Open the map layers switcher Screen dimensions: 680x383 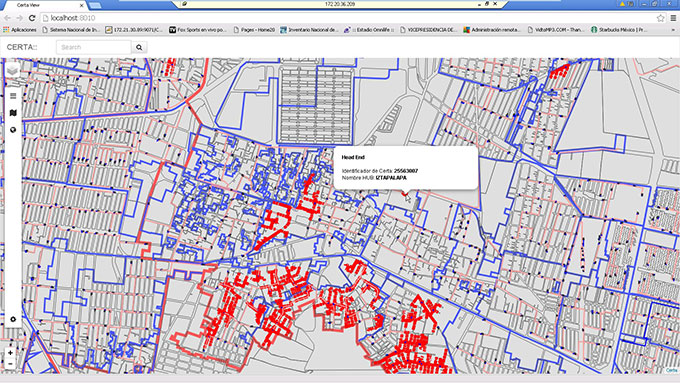click(13, 70)
